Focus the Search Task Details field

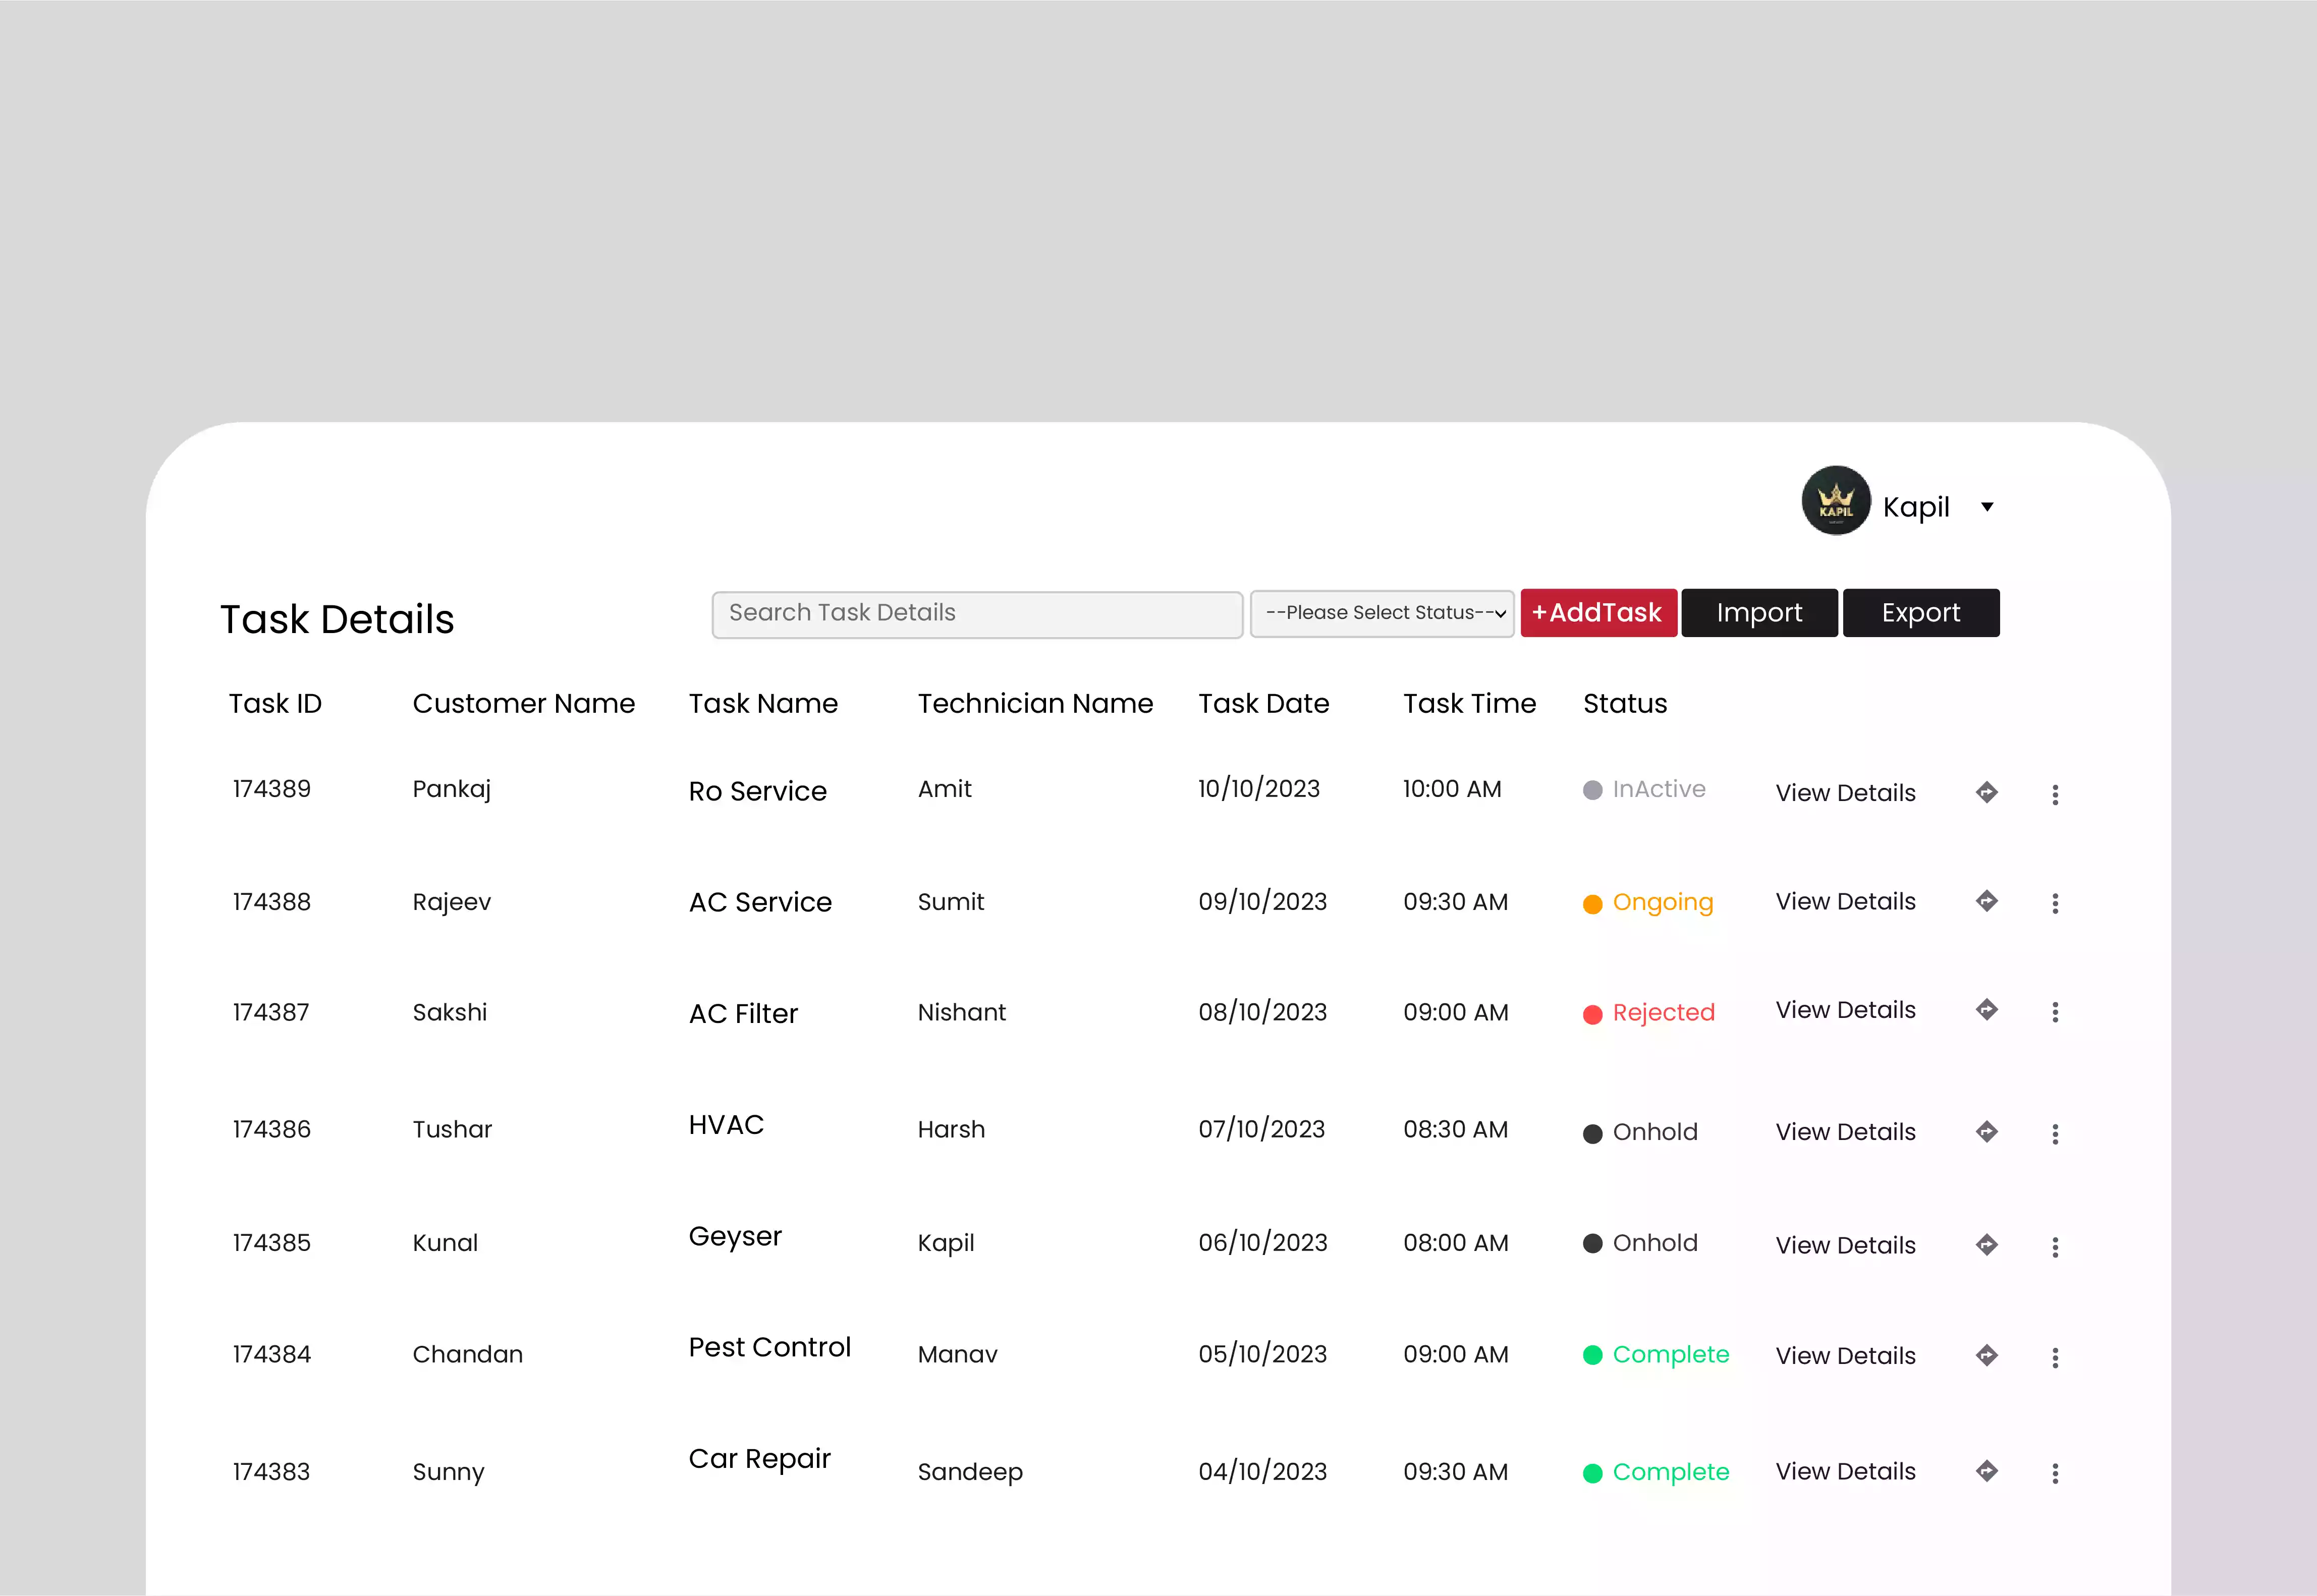tap(977, 614)
